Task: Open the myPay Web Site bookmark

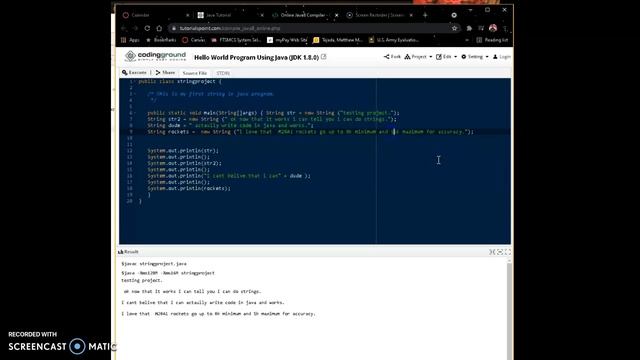Action: click(287, 40)
